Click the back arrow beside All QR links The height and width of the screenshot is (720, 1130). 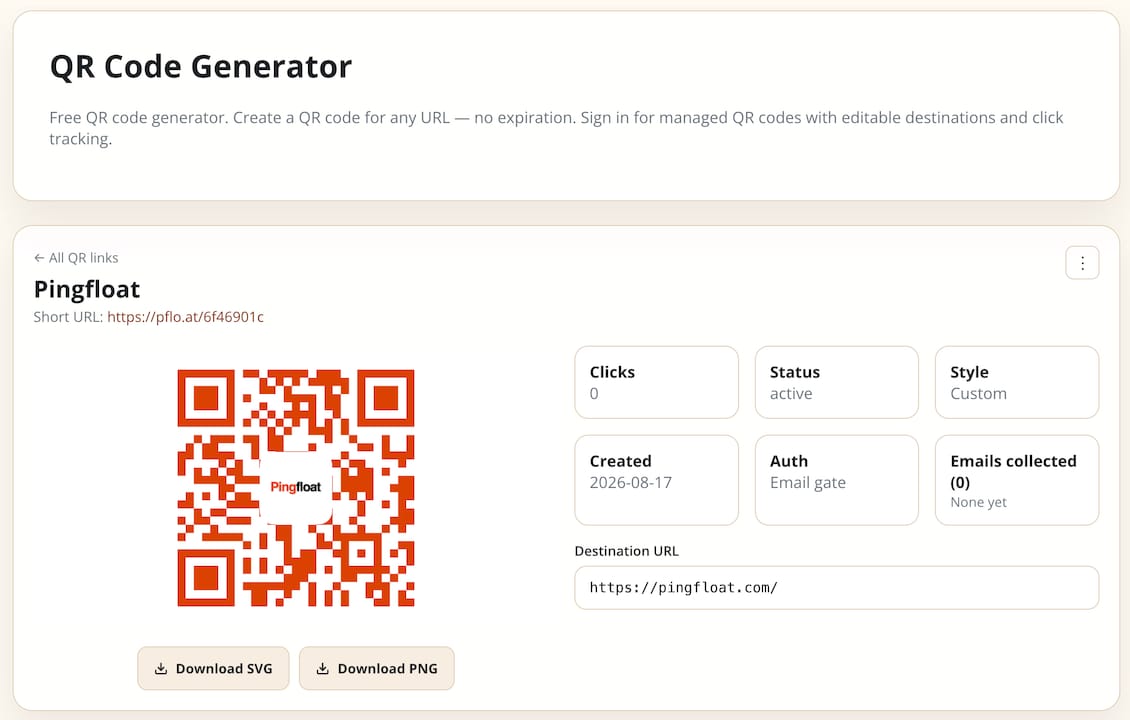click(39, 258)
